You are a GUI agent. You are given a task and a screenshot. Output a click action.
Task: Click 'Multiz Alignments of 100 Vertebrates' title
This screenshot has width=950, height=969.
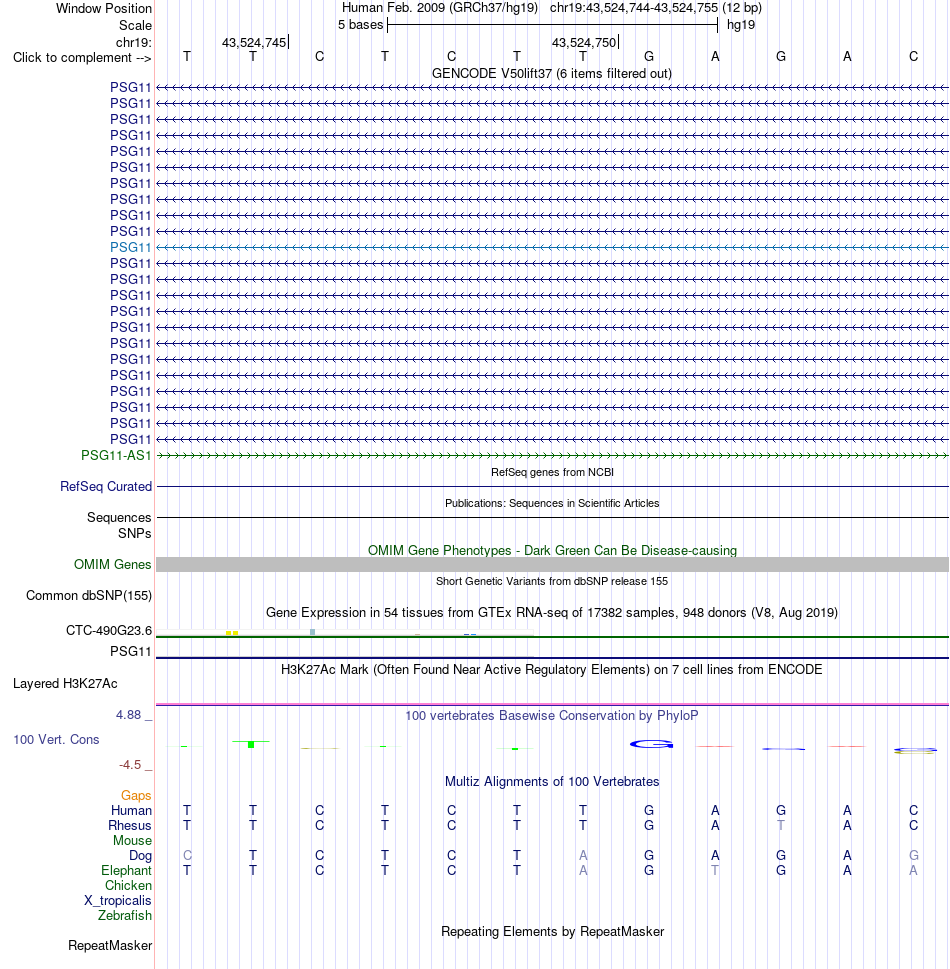(552, 781)
